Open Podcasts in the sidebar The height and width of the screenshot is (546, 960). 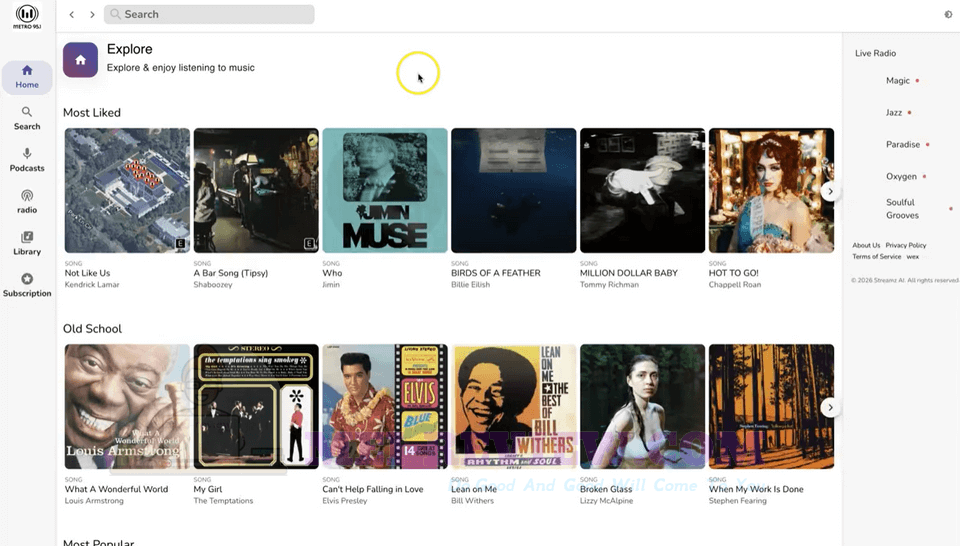27,160
